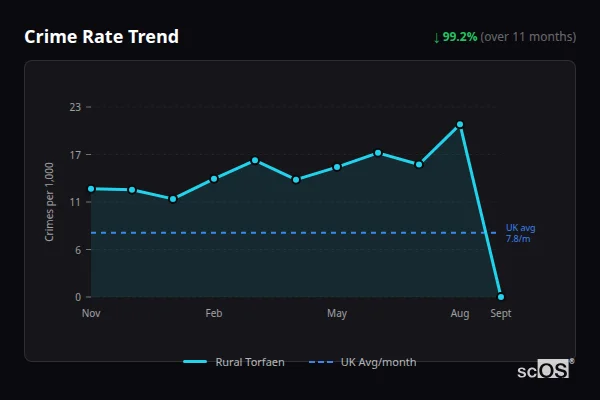Screen dimensions: 600x400
Task: Click the 'Crime Rate Trend' heading
Action: (x=101, y=37)
